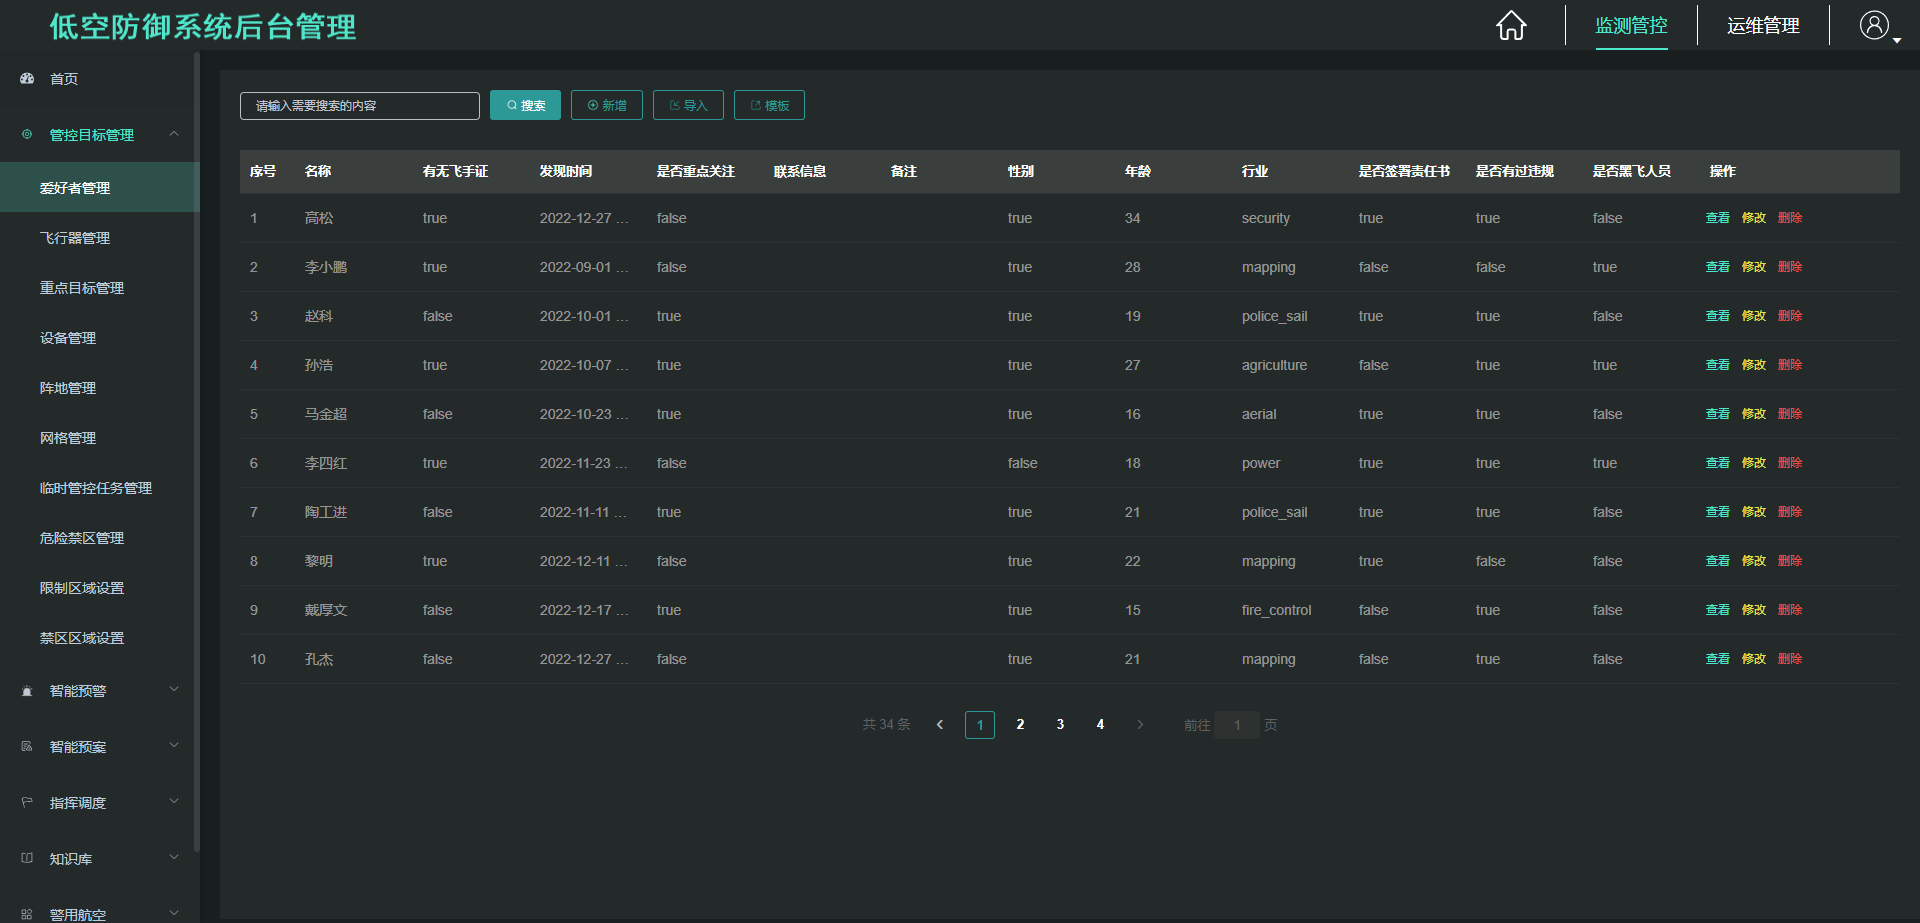
Task: Expand the 警用航空 menu chevron
Action: click(174, 912)
